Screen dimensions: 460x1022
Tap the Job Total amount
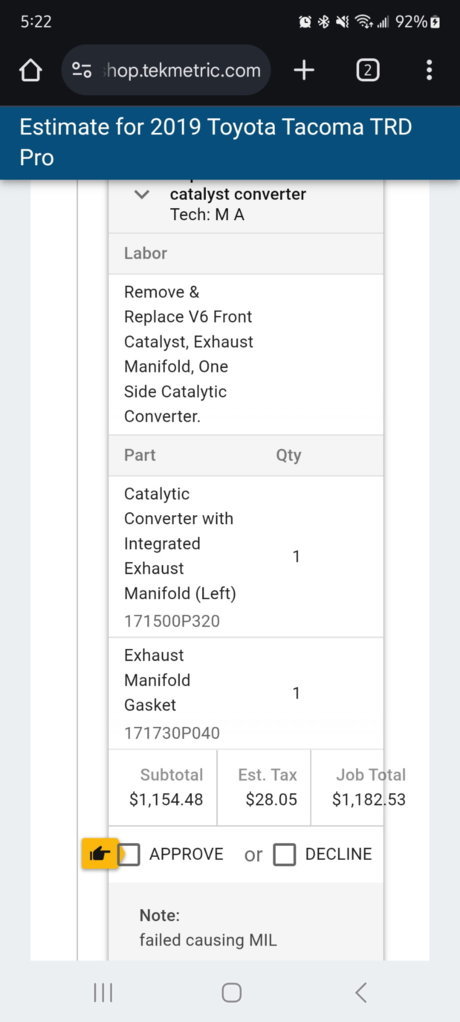click(369, 800)
